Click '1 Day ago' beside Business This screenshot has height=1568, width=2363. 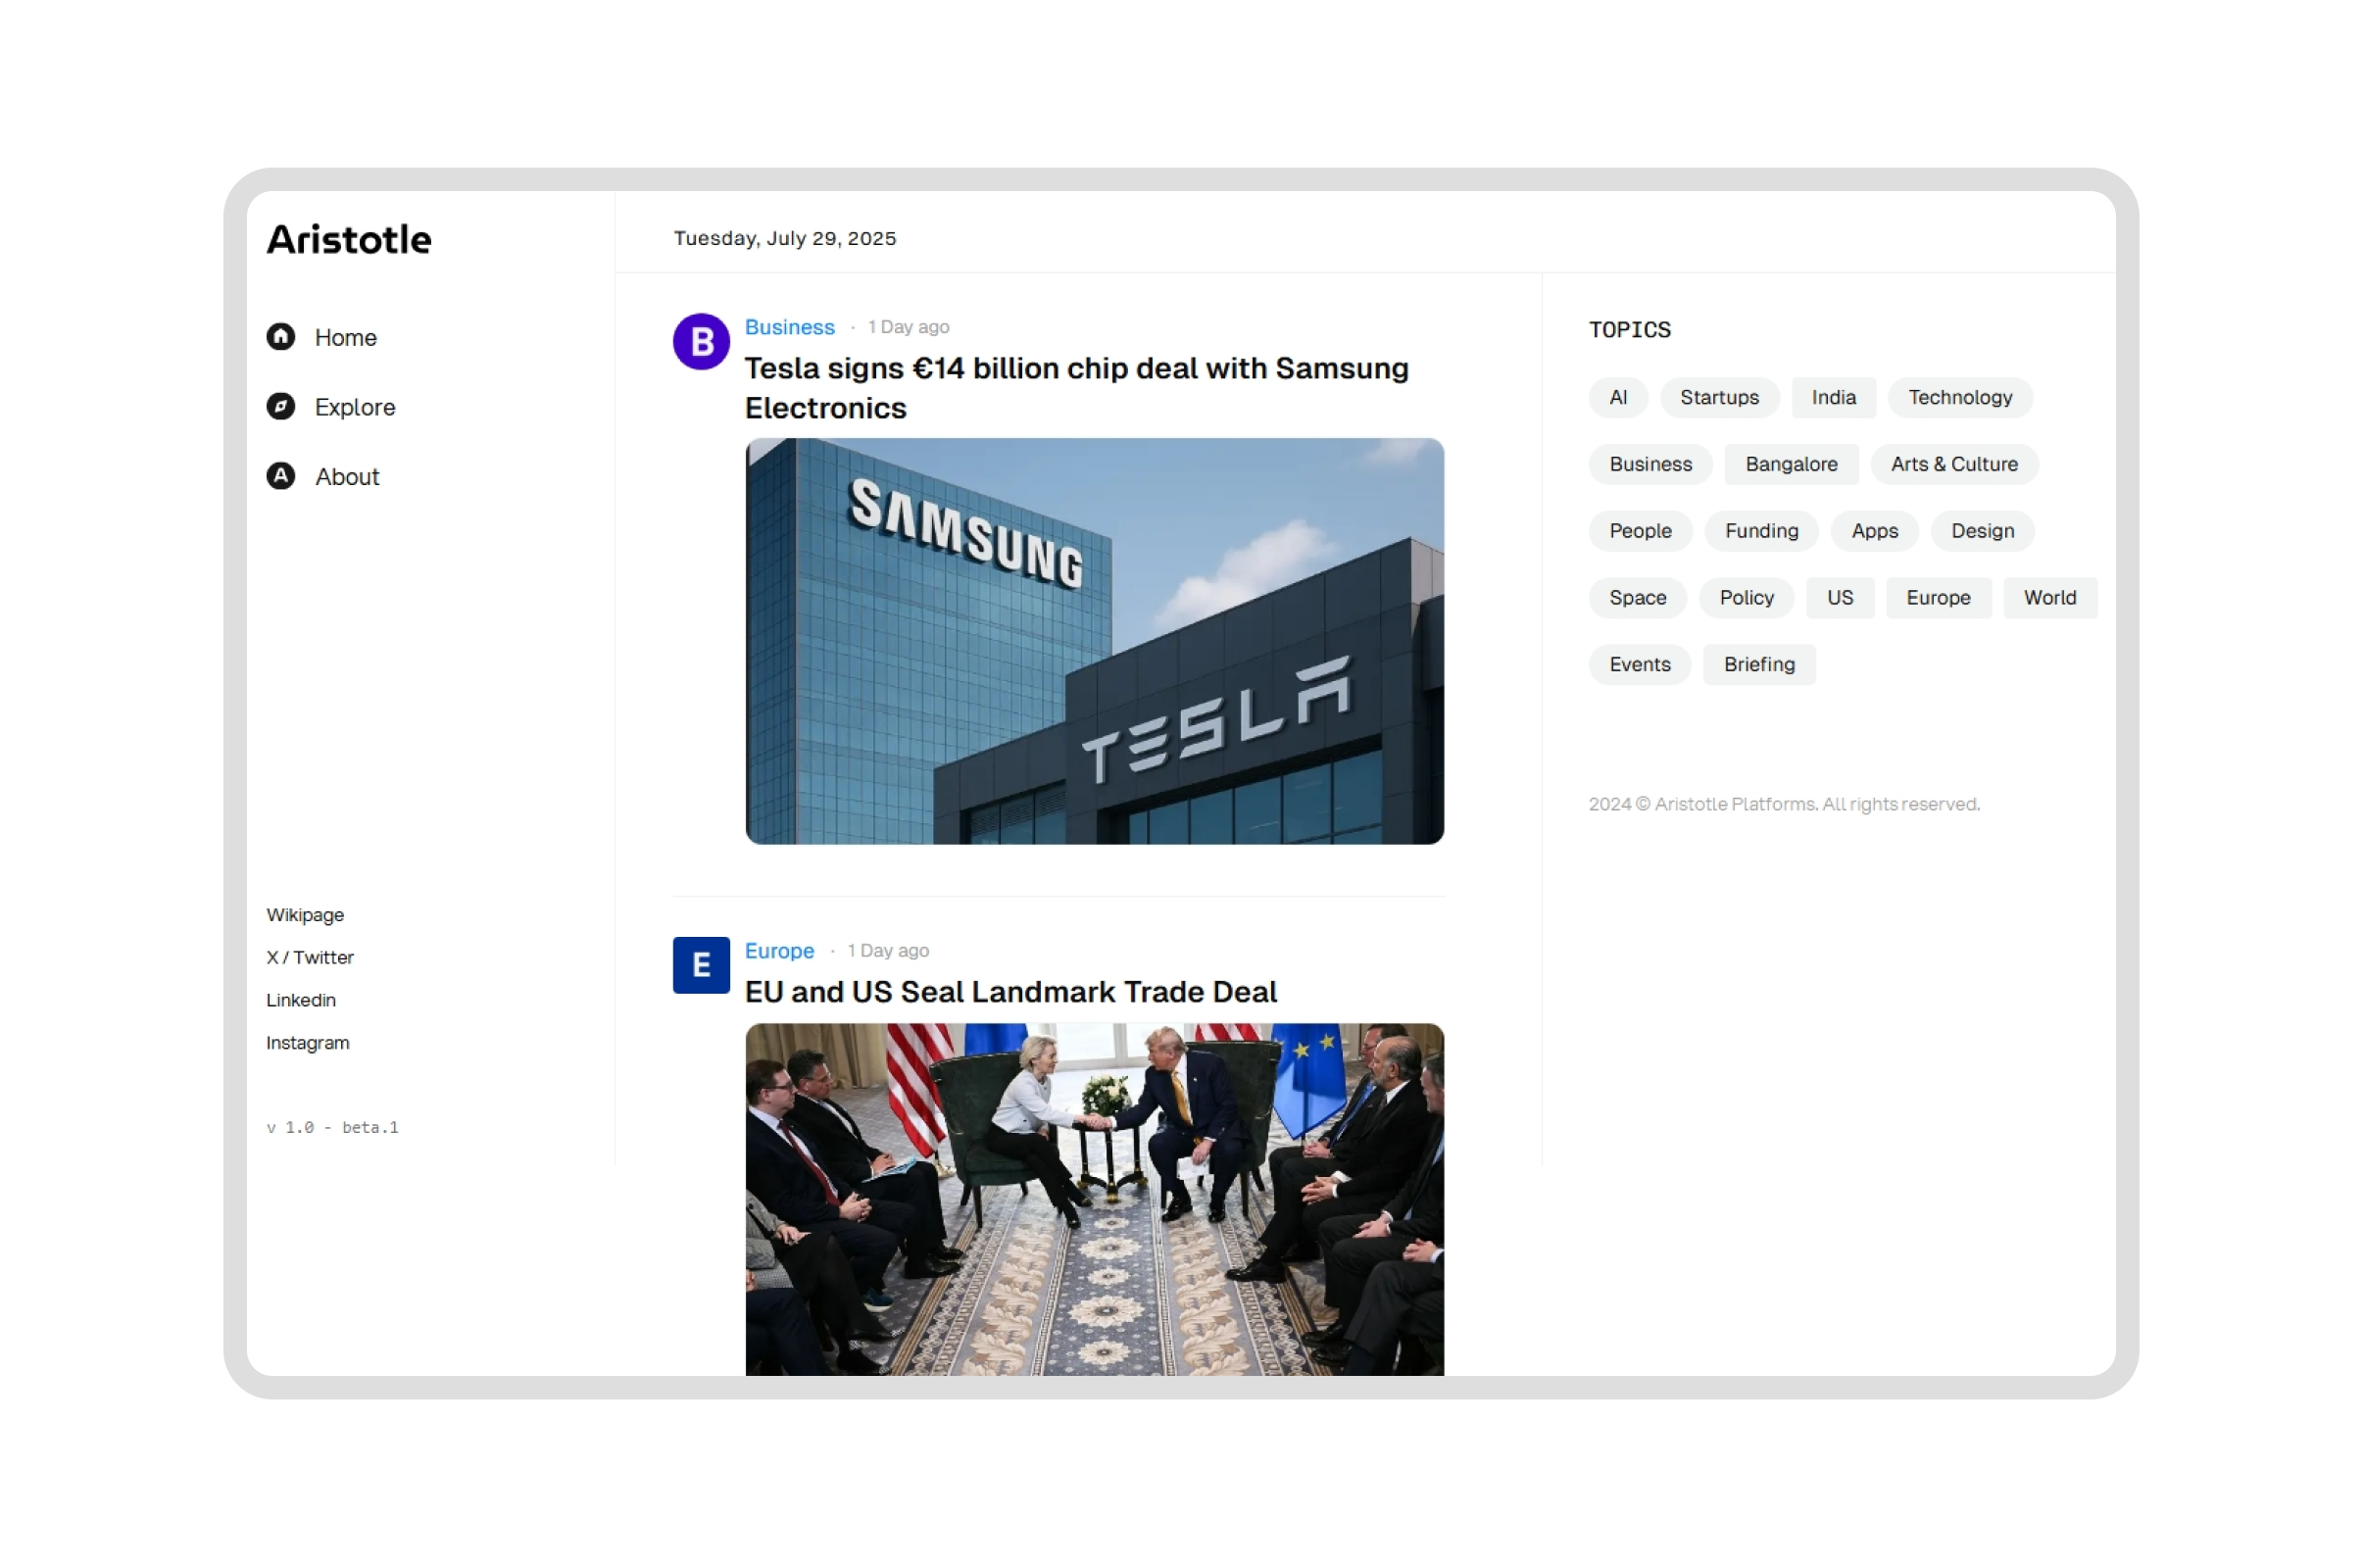coord(909,327)
